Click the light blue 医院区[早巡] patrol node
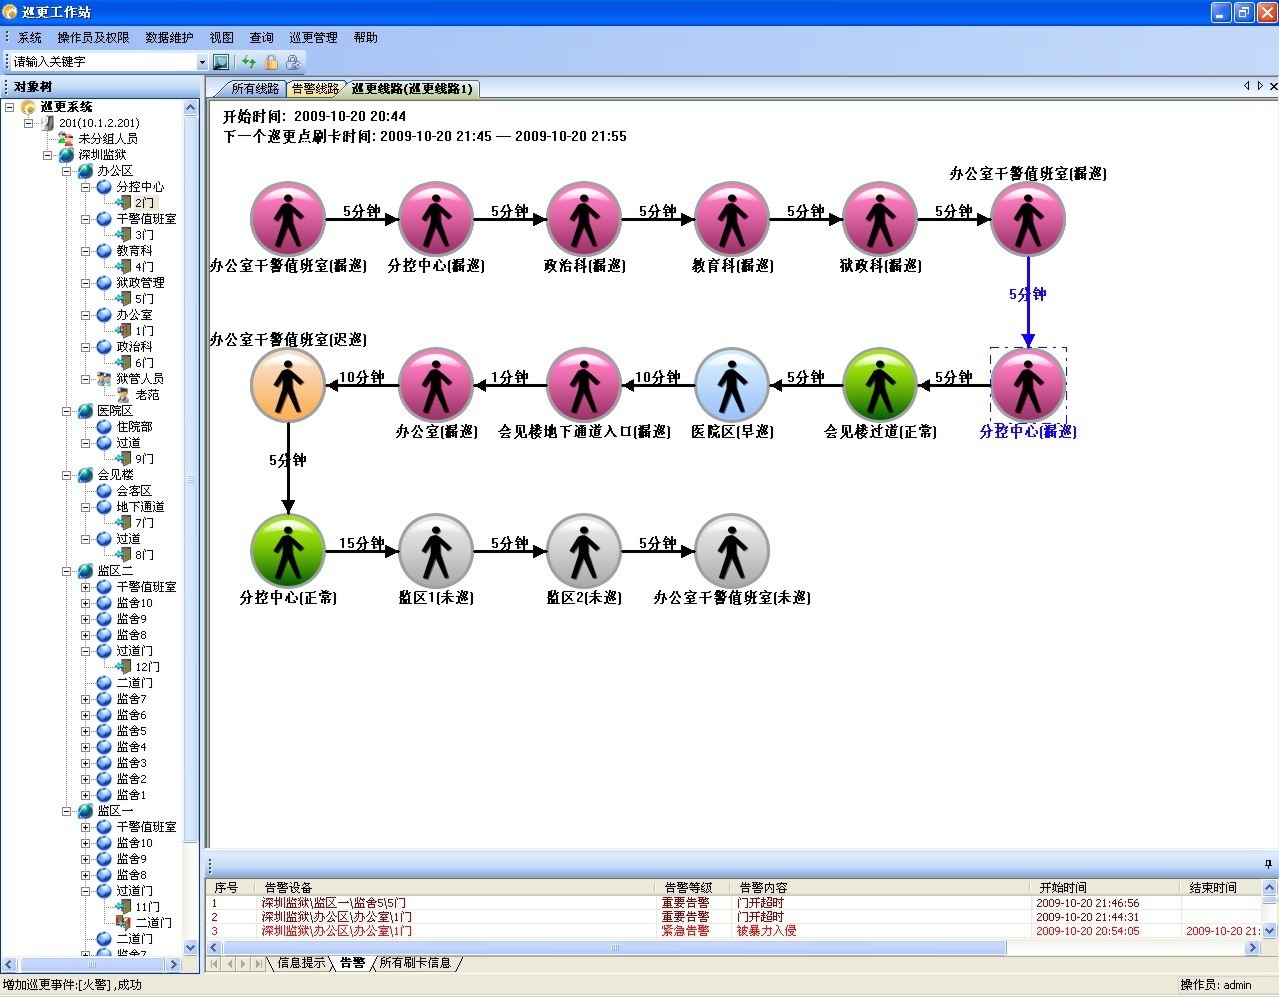1279x997 pixels. tap(732, 385)
